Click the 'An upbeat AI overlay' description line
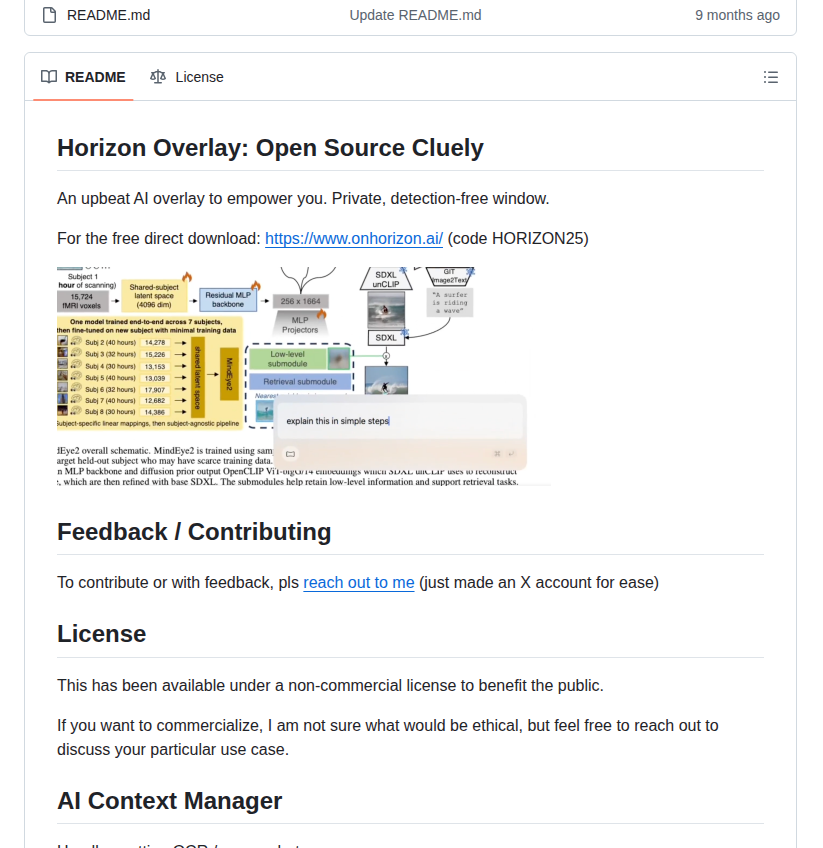 pyautogui.click(x=303, y=198)
